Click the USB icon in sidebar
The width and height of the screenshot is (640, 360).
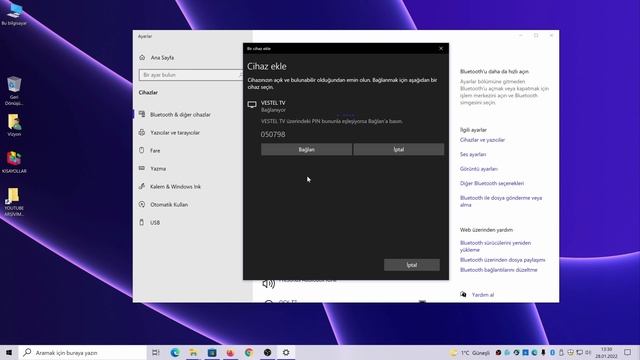point(142,222)
